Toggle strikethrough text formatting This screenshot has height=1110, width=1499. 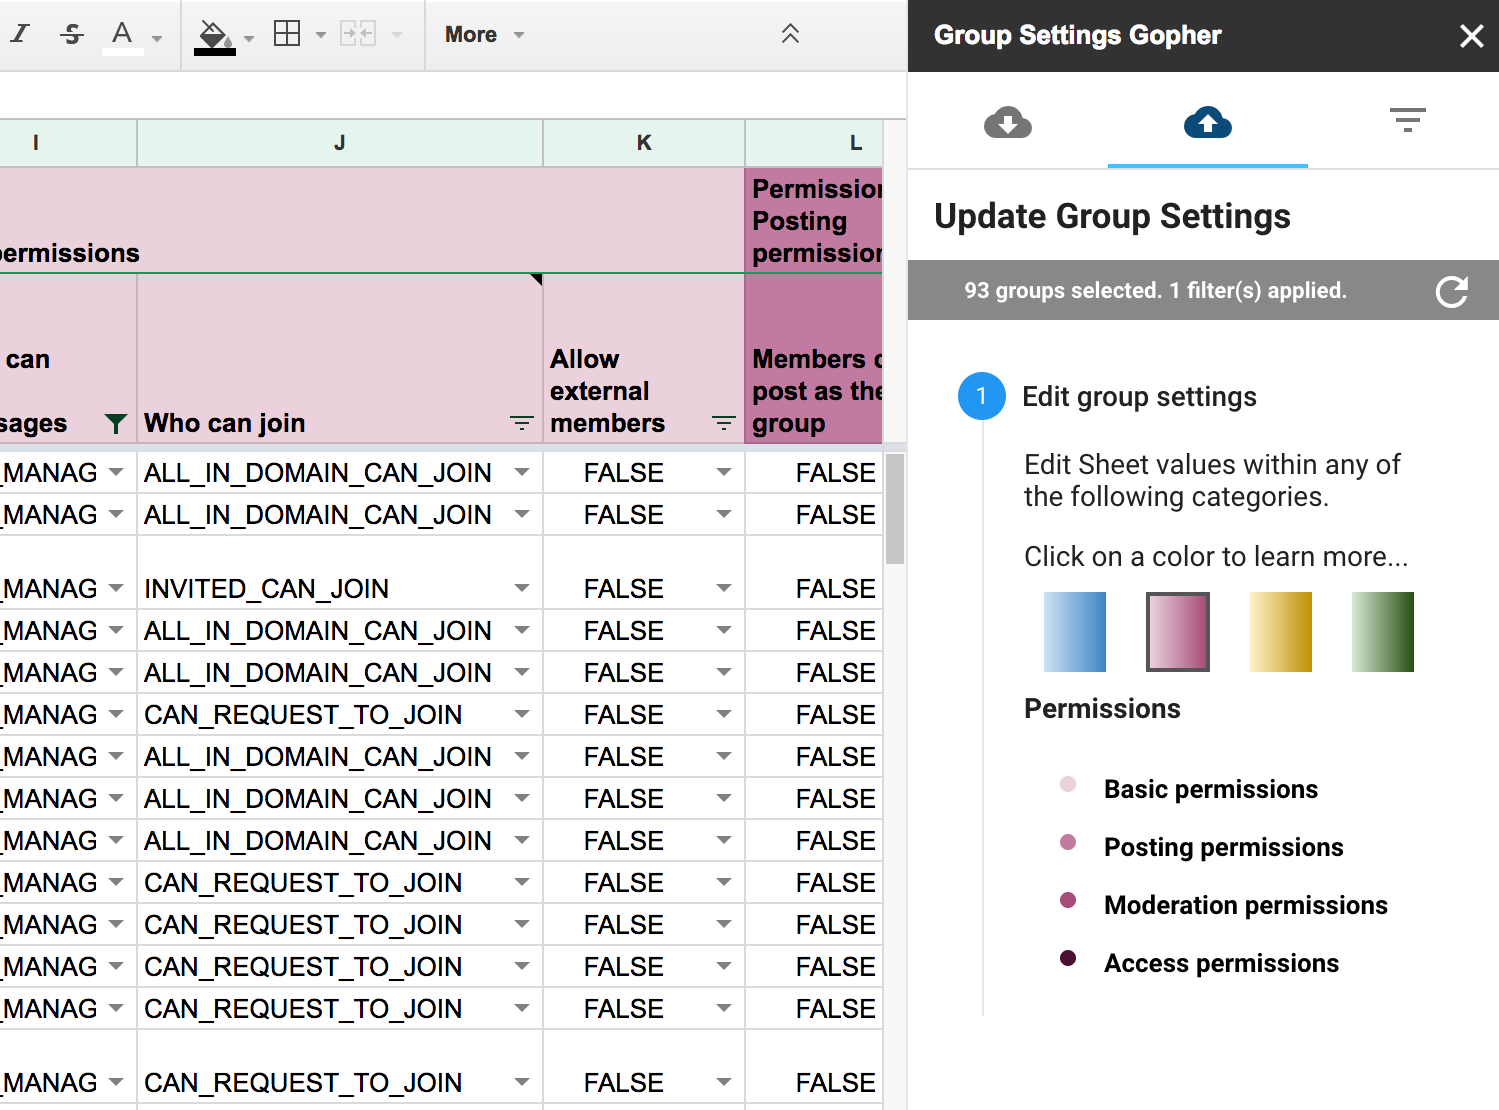[72, 34]
